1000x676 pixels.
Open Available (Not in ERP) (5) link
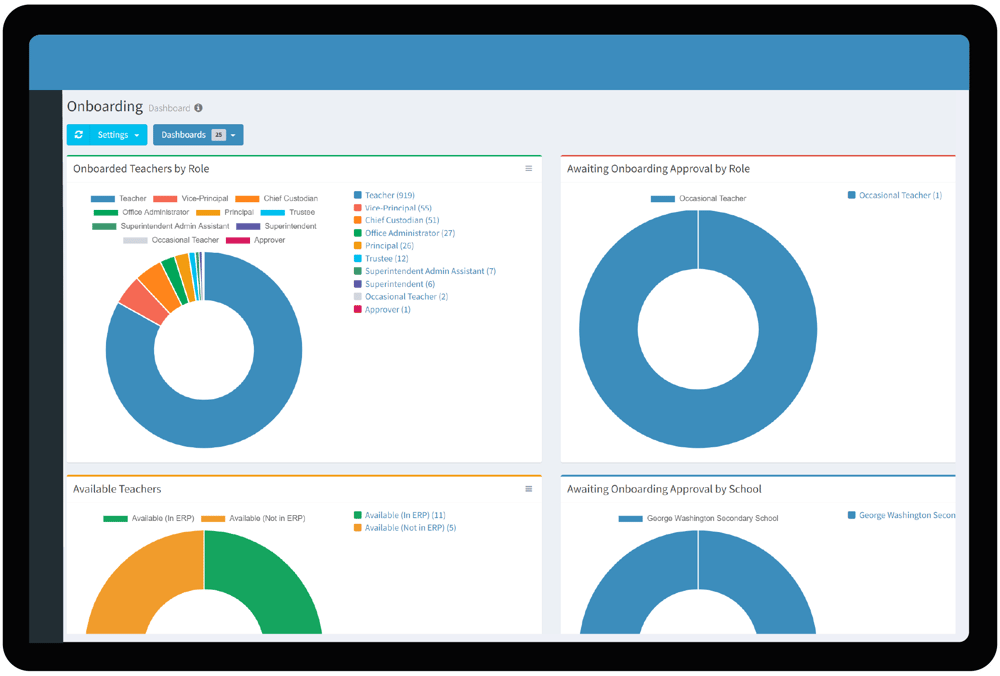coord(410,528)
